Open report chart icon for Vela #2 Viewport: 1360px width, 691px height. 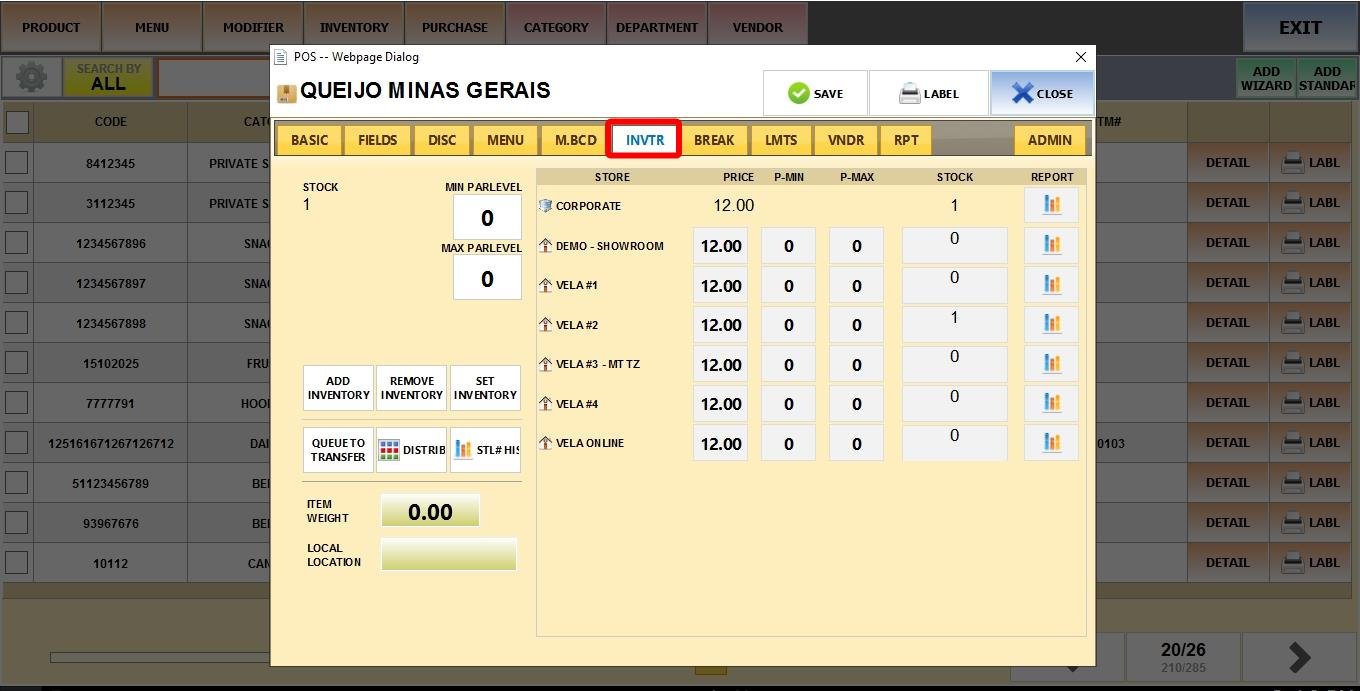pyautogui.click(x=1051, y=324)
